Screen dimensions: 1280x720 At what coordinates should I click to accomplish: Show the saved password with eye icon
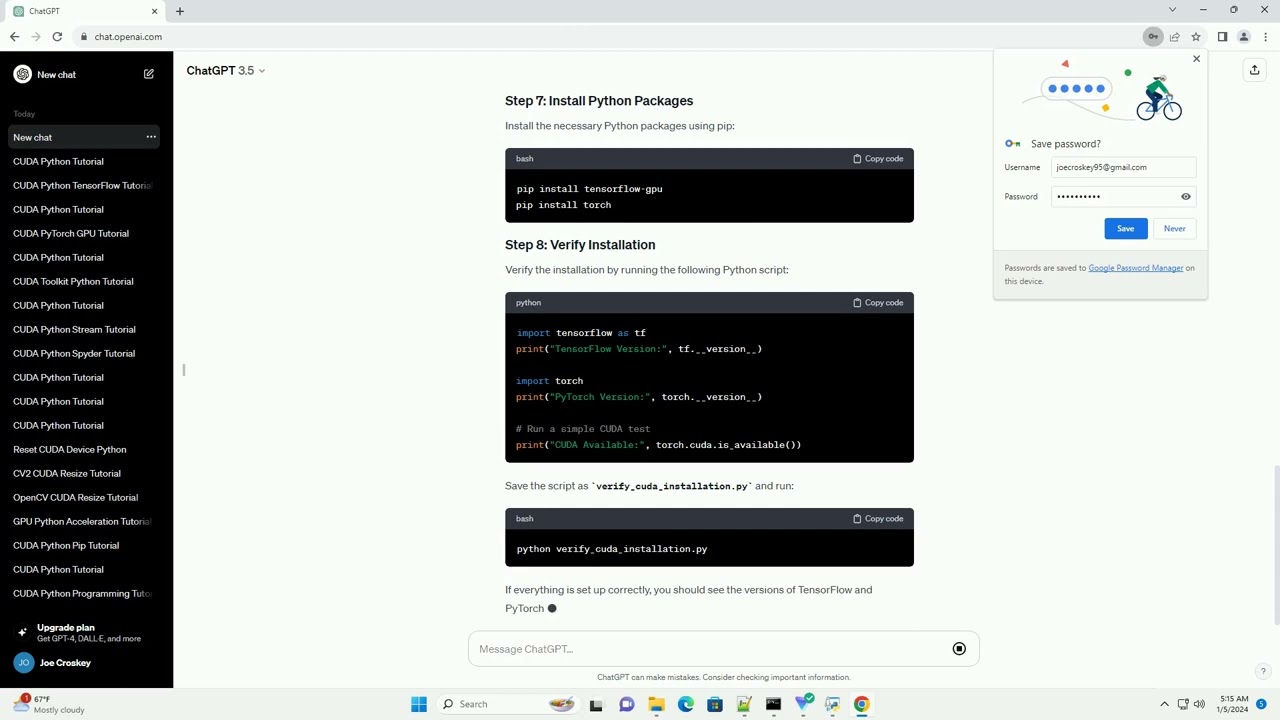1186,197
